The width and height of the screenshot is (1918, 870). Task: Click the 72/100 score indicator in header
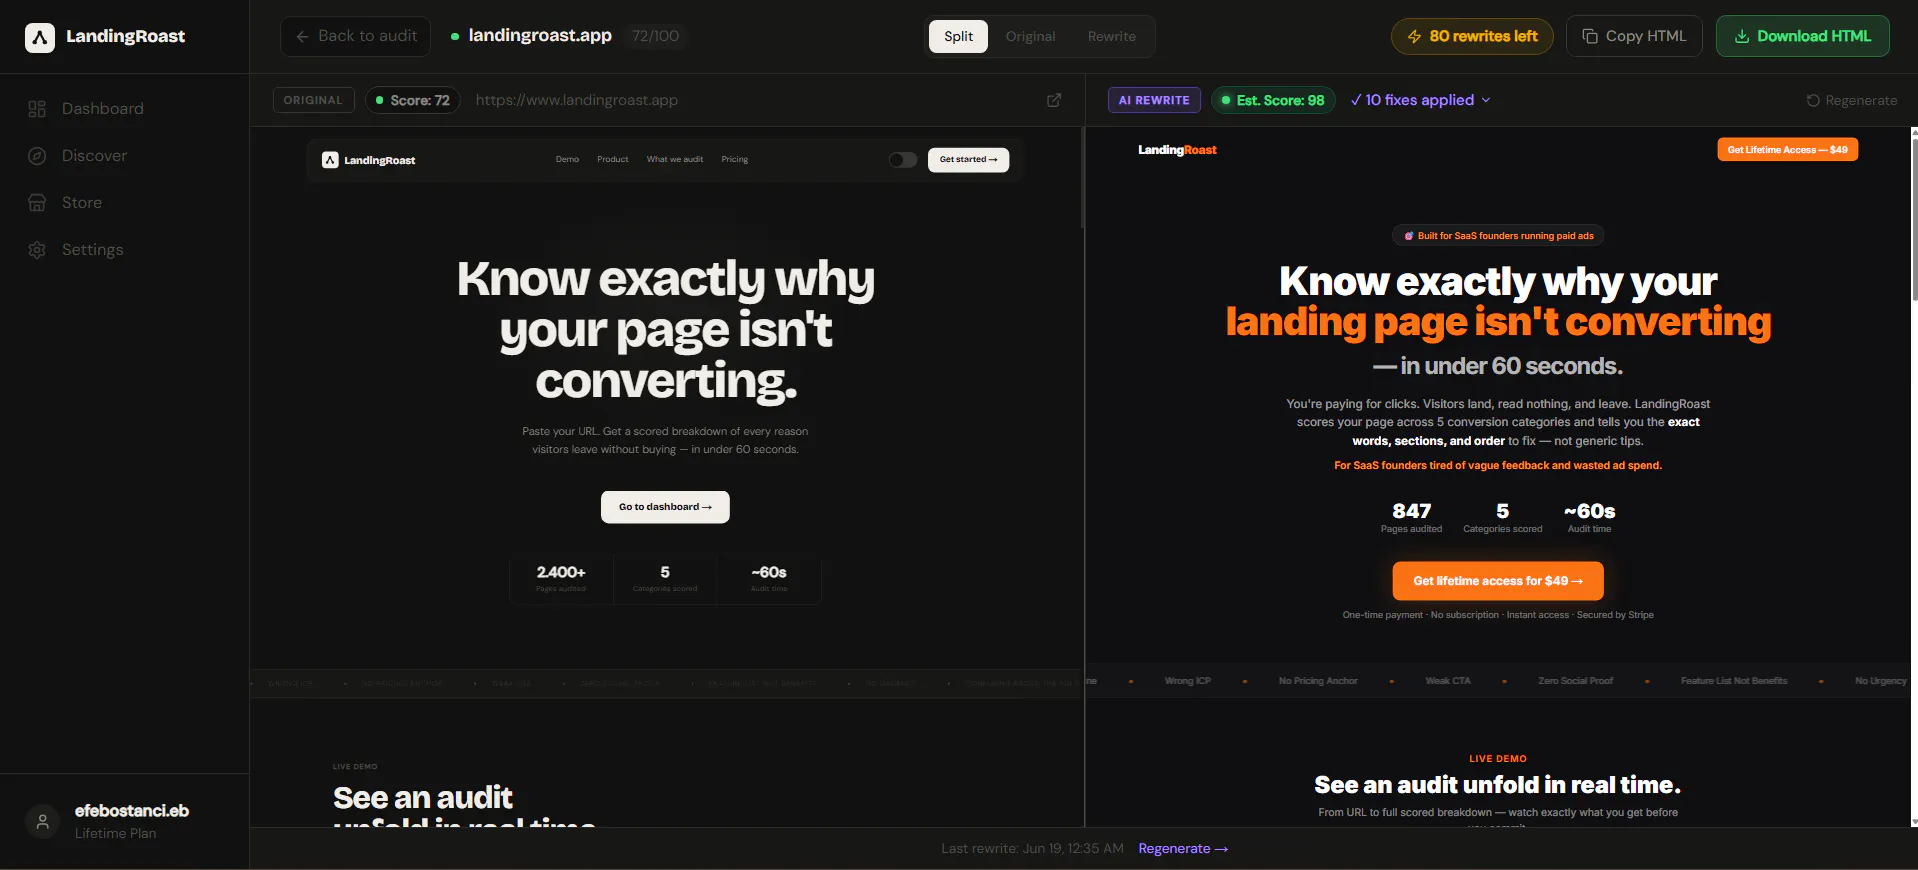coord(655,36)
